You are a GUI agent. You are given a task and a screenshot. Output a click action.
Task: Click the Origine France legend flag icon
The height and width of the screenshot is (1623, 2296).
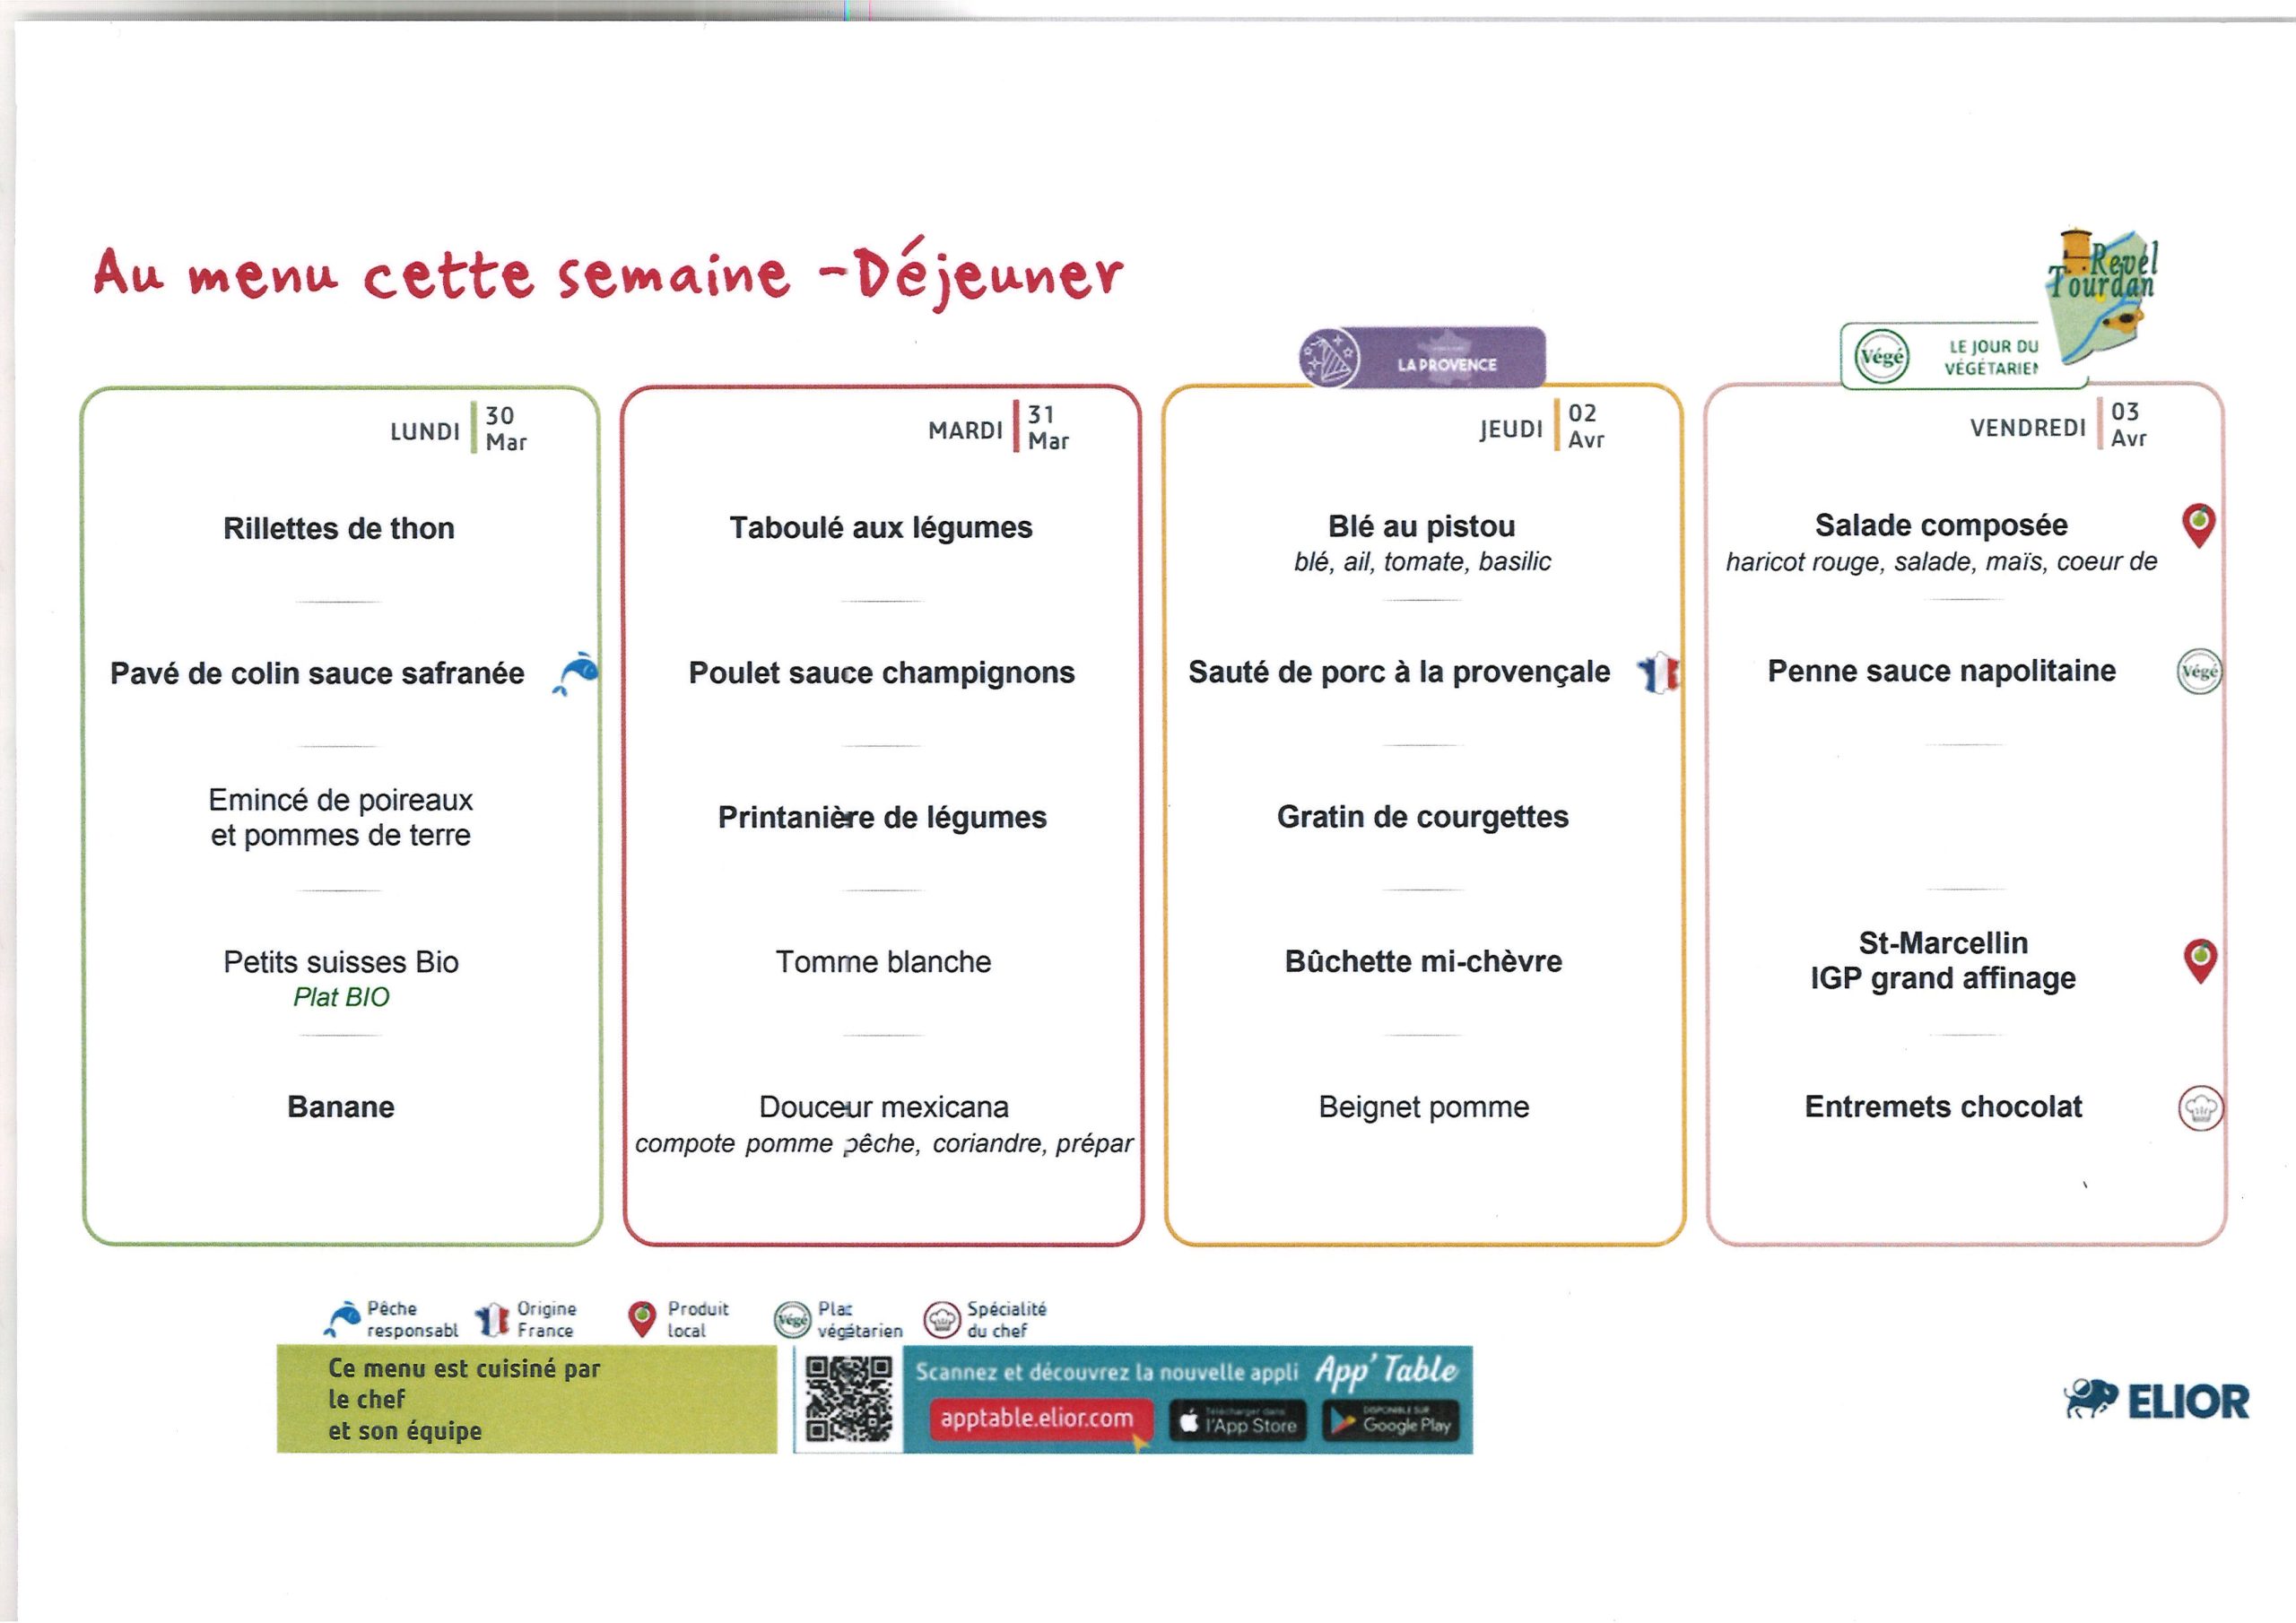pos(492,1319)
